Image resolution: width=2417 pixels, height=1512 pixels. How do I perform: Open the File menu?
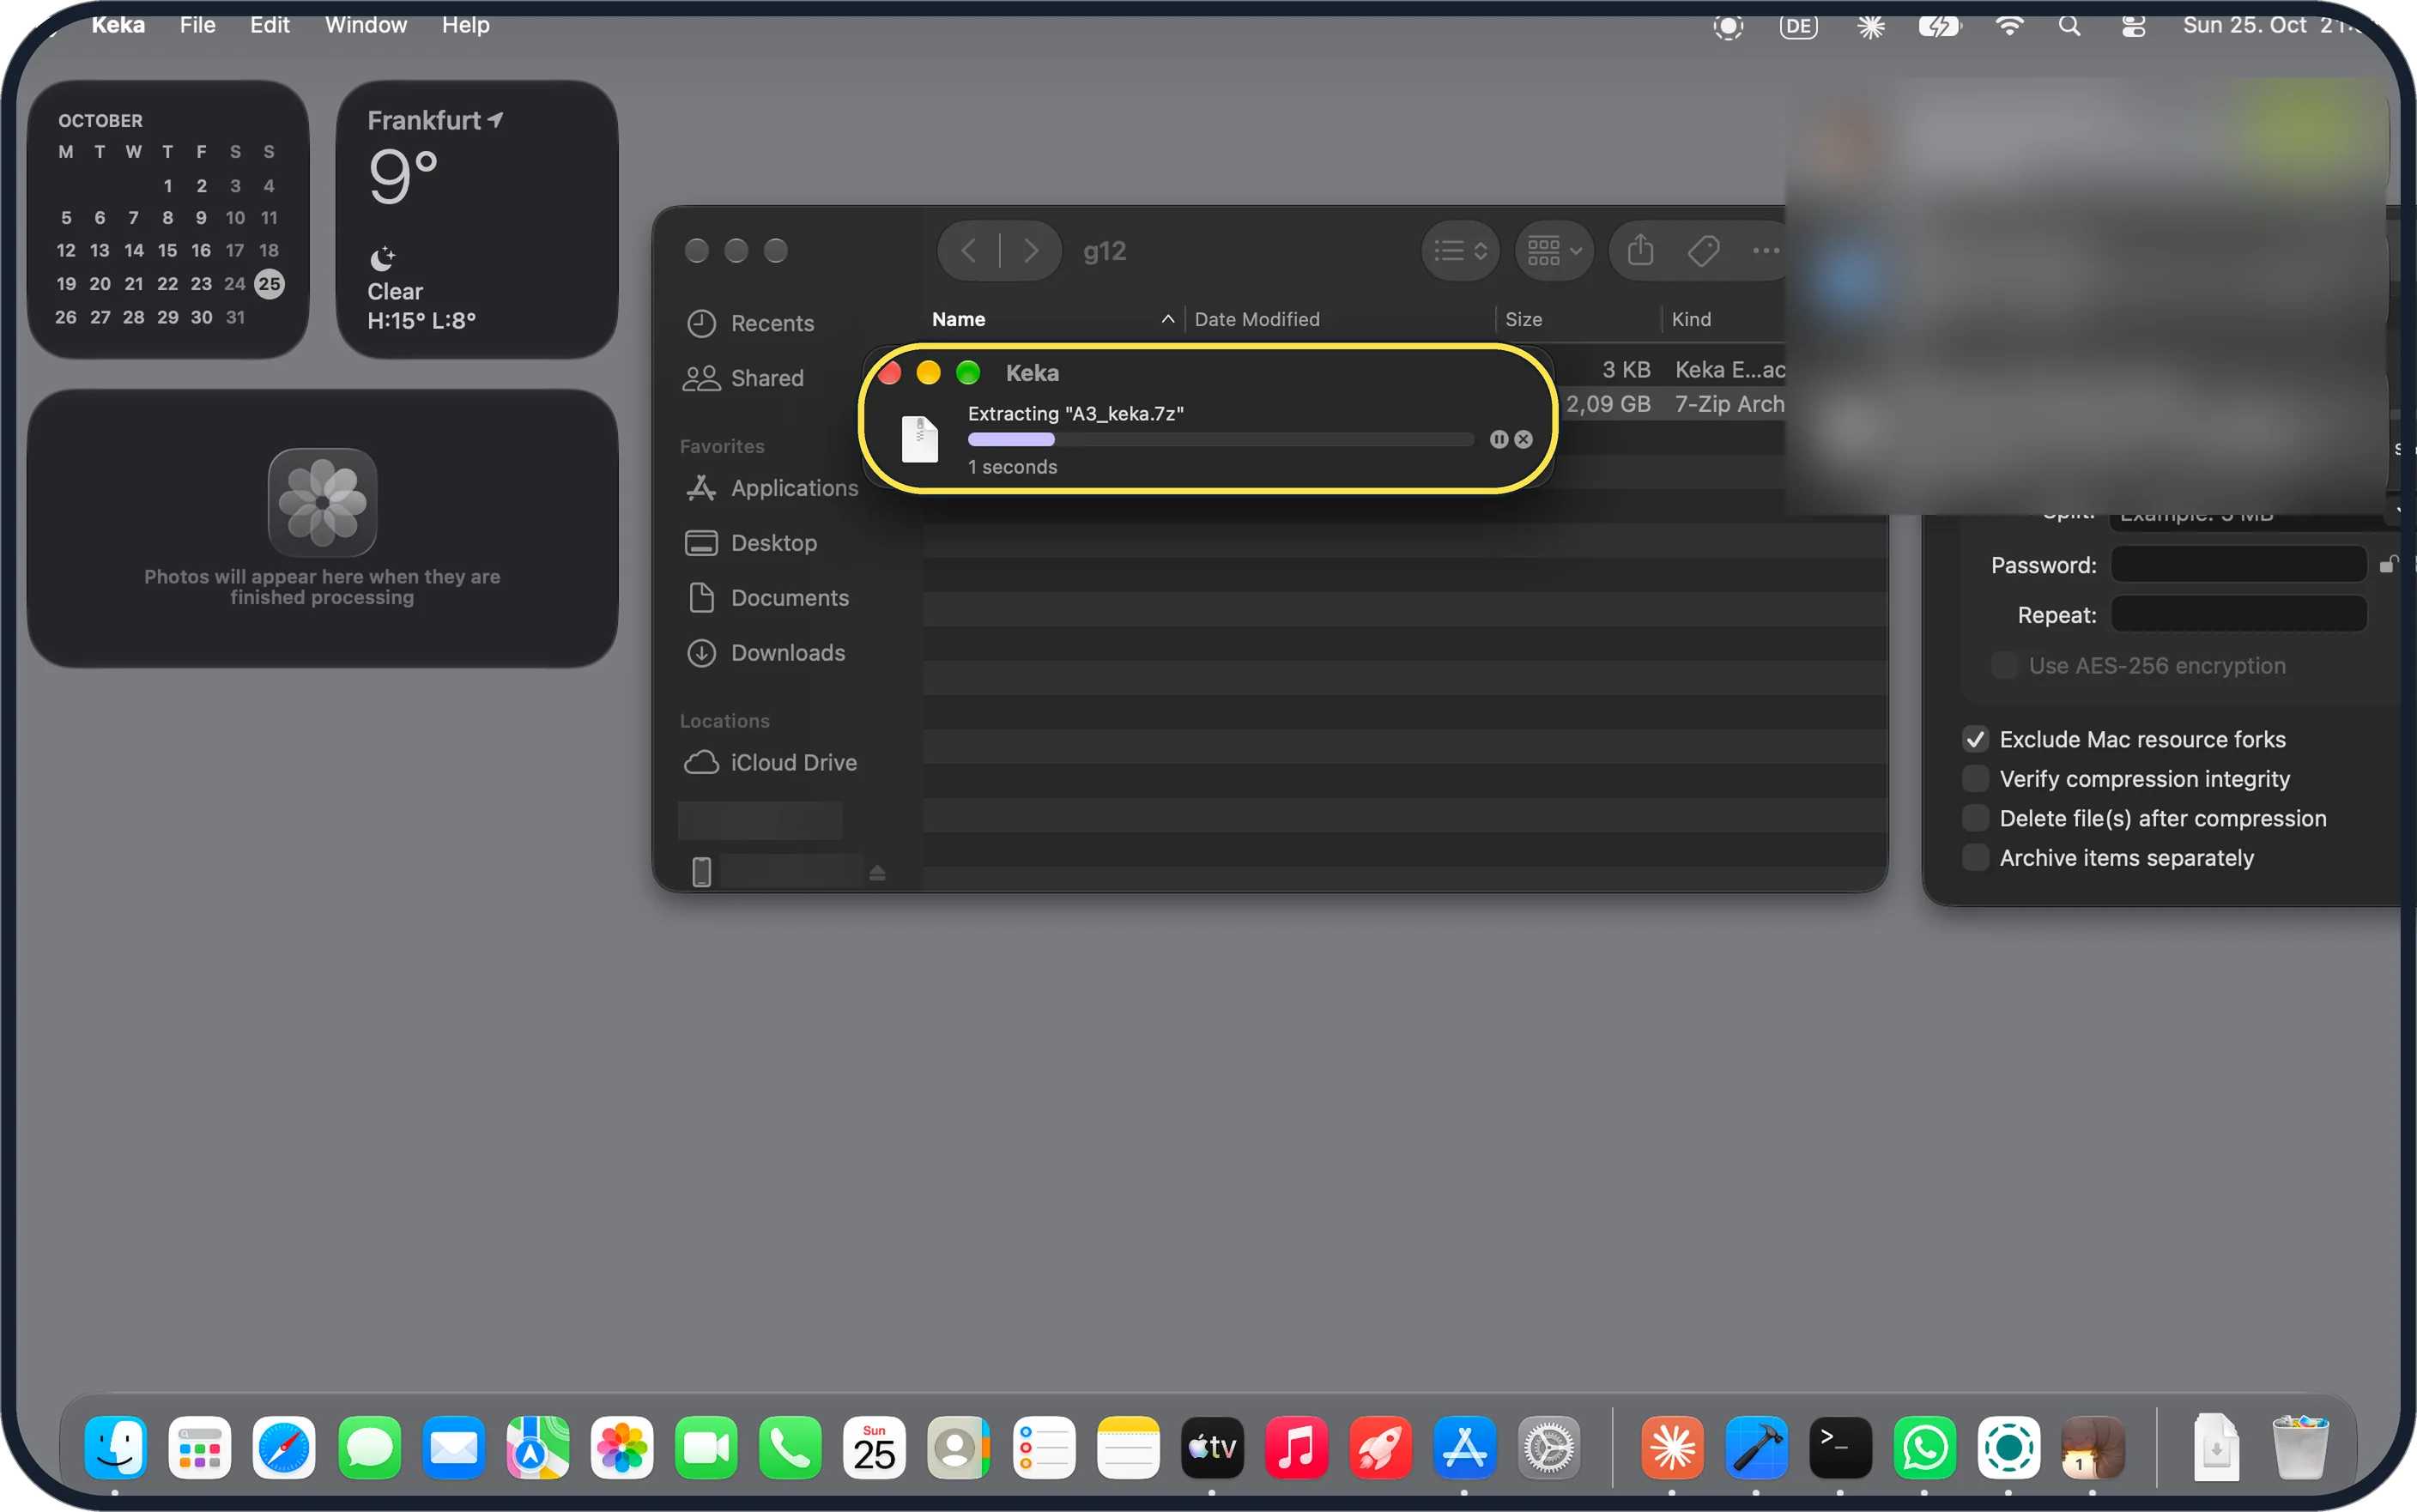(x=197, y=25)
